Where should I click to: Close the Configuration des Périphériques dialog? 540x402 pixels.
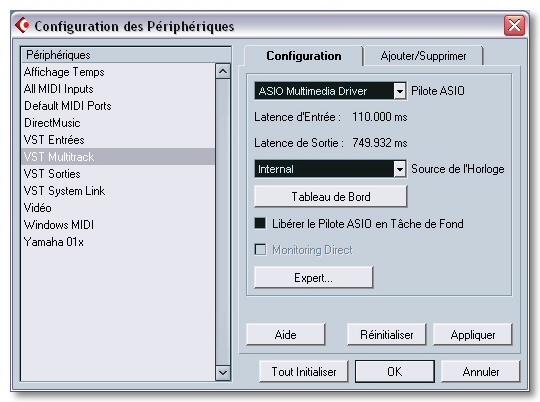pyautogui.click(x=514, y=25)
